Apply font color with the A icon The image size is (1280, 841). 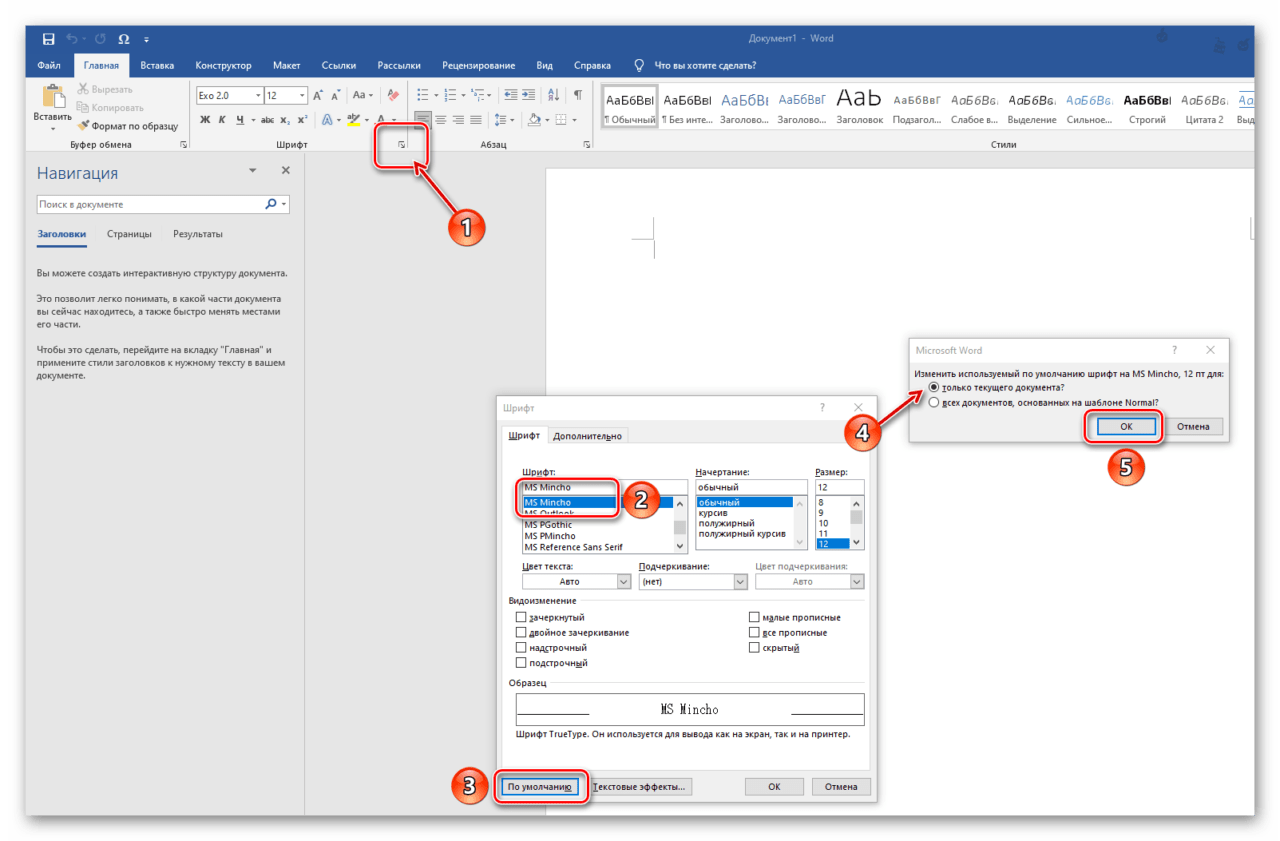coord(381,120)
